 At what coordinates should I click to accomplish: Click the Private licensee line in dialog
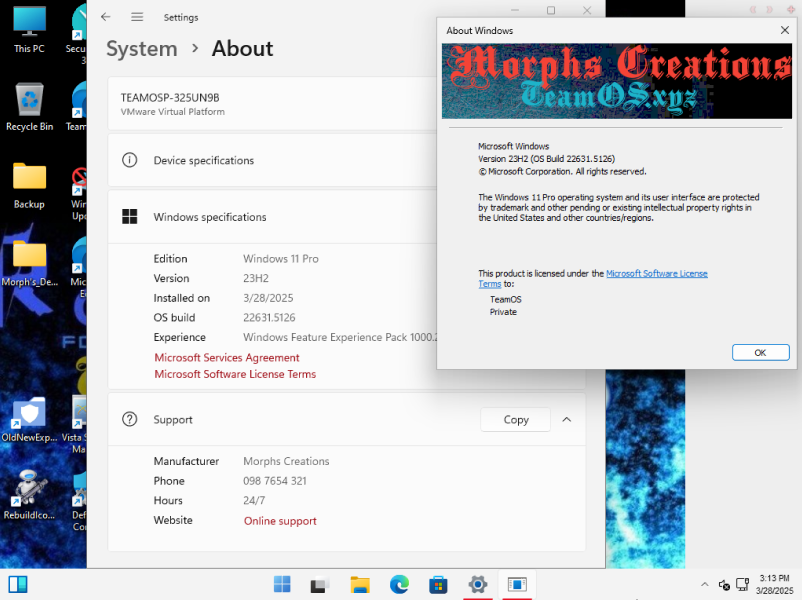(x=503, y=312)
